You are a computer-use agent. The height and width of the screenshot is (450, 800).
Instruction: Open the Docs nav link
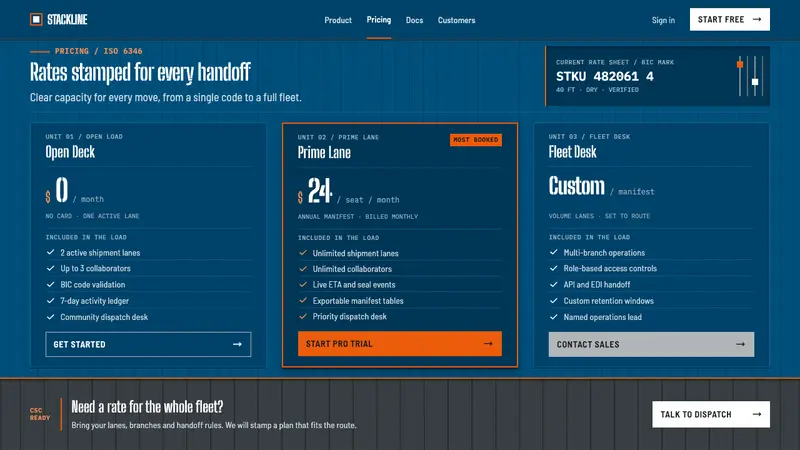pos(414,20)
